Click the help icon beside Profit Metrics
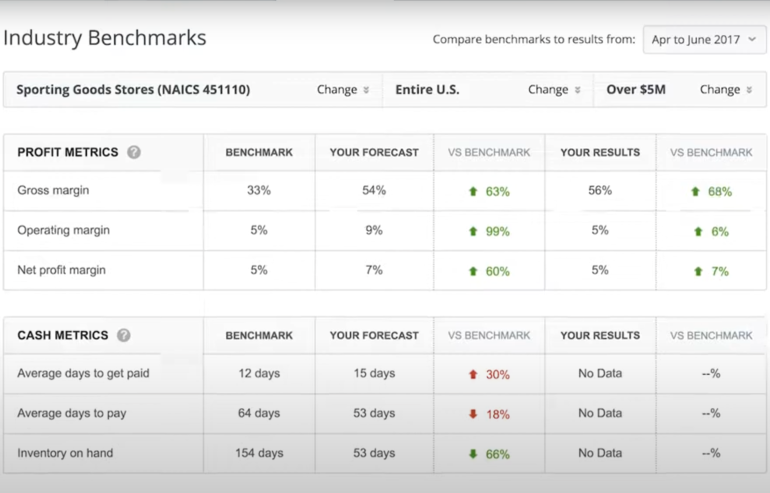Viewport: 770px width, 493px height. [134, 153]
